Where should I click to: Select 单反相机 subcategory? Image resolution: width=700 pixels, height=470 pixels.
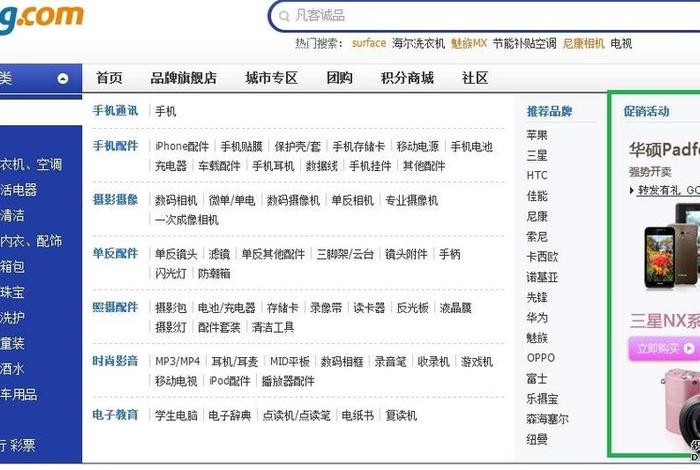[x=353, y=200]
